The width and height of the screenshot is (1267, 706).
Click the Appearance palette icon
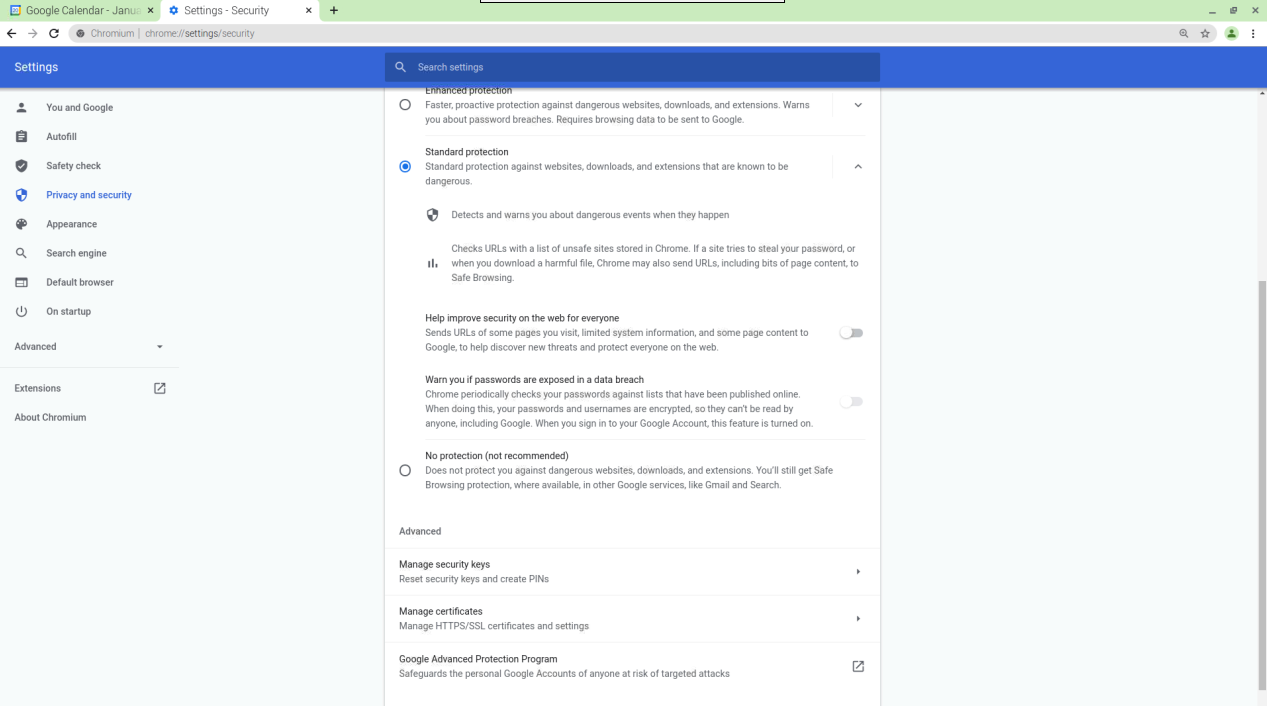(21, 224)
